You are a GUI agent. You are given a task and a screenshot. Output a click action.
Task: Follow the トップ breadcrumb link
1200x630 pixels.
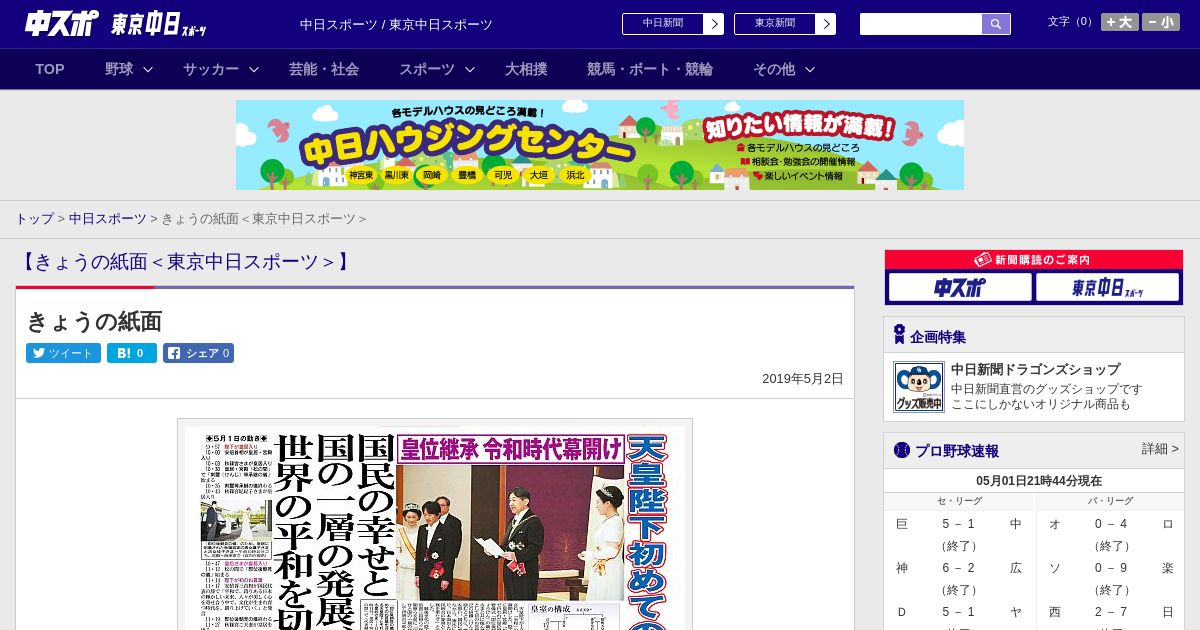34,218
